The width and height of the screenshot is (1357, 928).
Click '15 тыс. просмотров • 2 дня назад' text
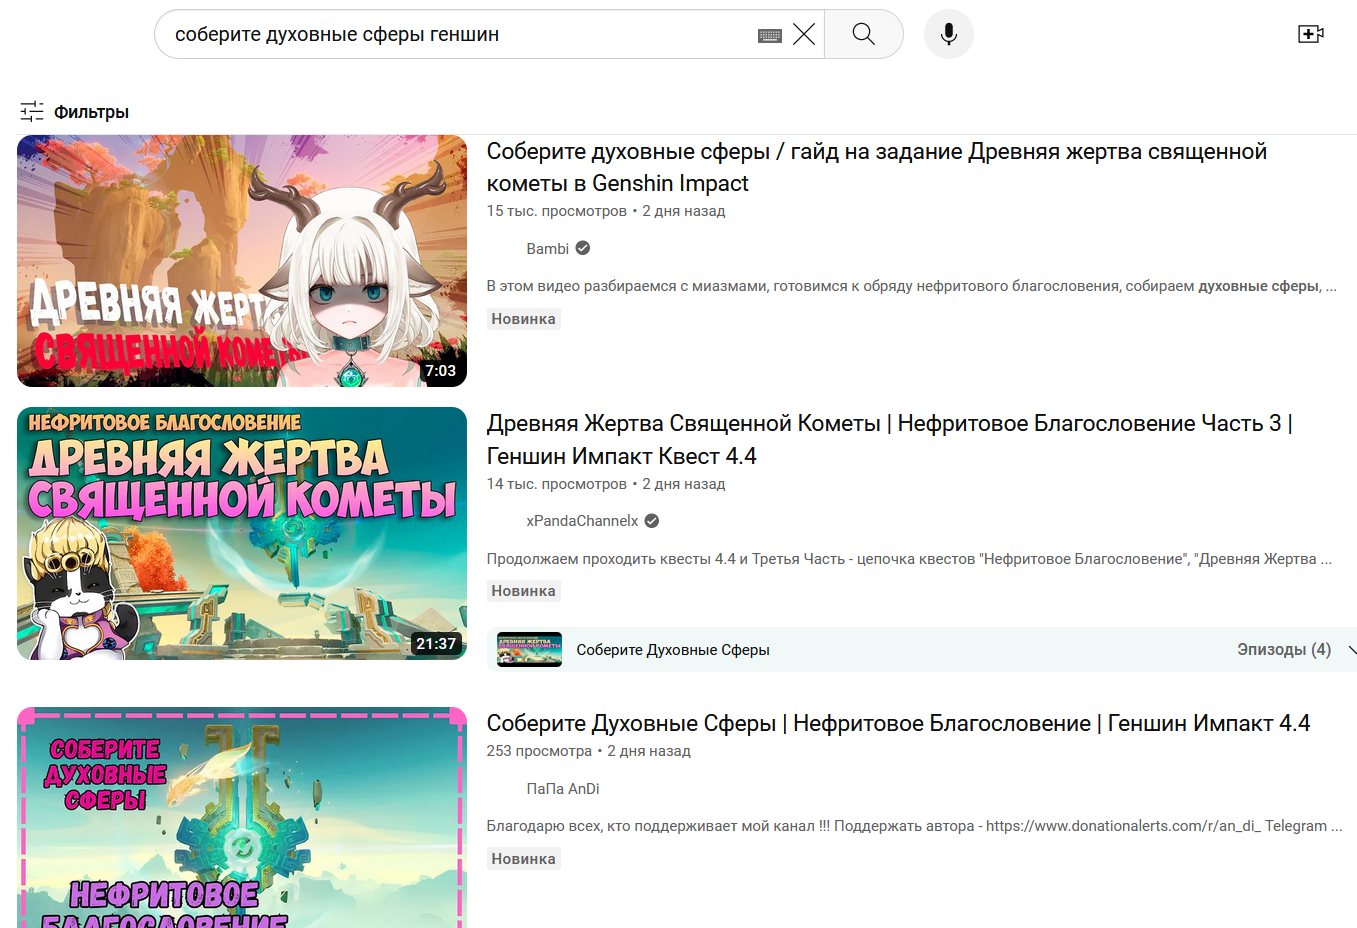click(x=606, y=211)
